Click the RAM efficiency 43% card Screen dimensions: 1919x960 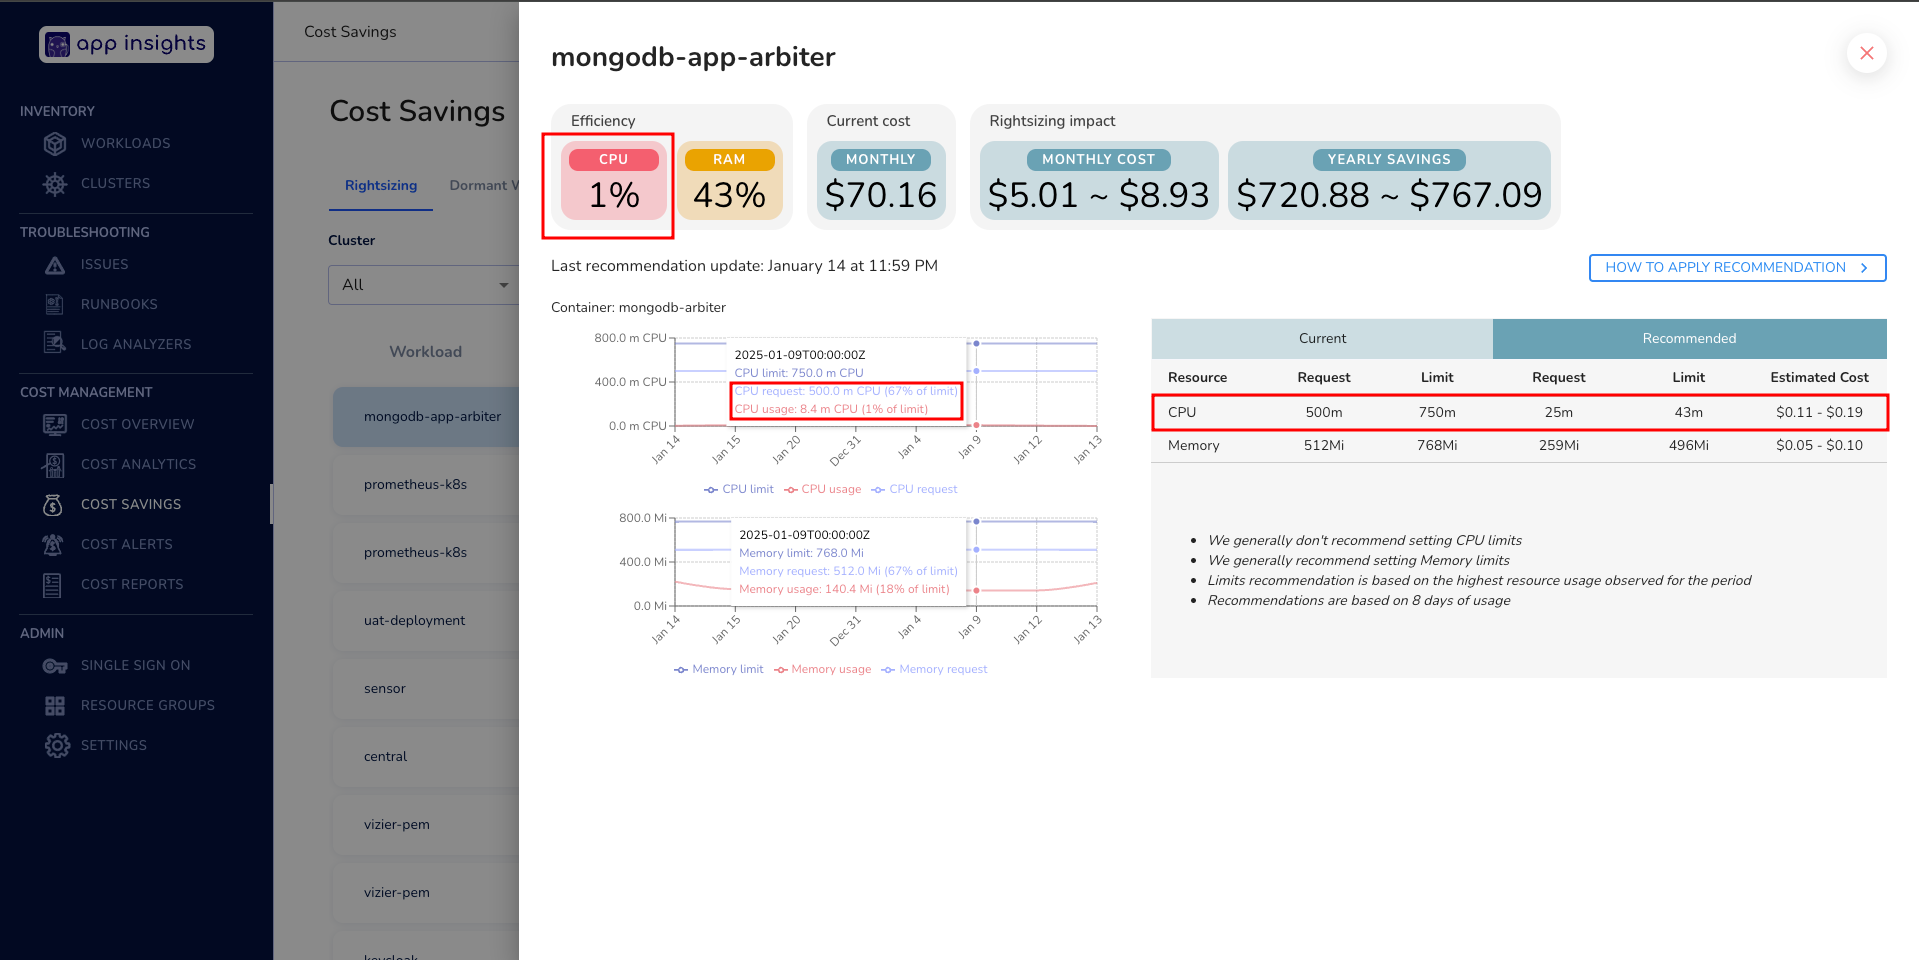point(729,181)
